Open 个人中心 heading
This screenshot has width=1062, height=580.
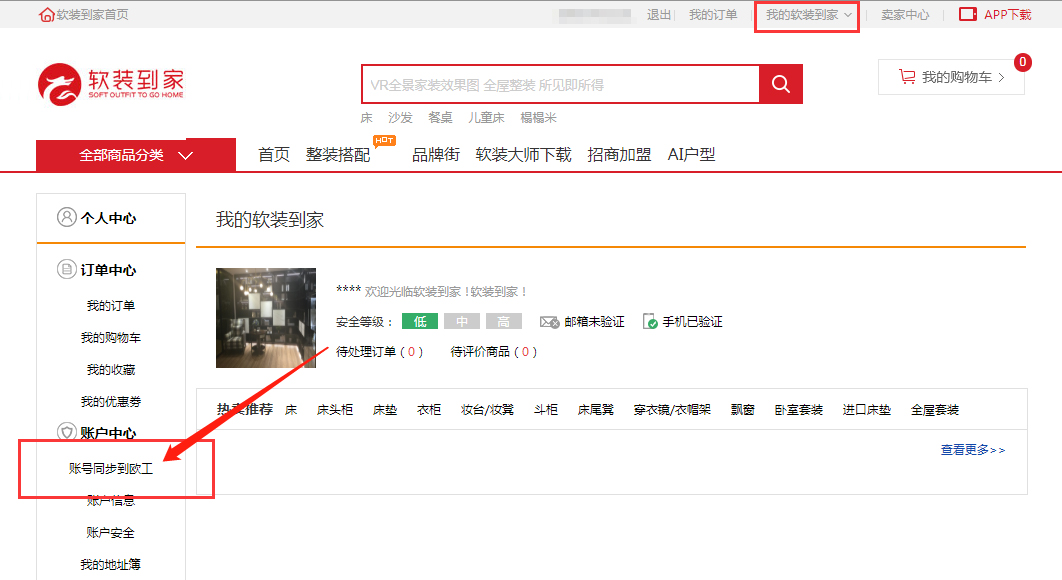pyautogui.click(x=108, y=218)
